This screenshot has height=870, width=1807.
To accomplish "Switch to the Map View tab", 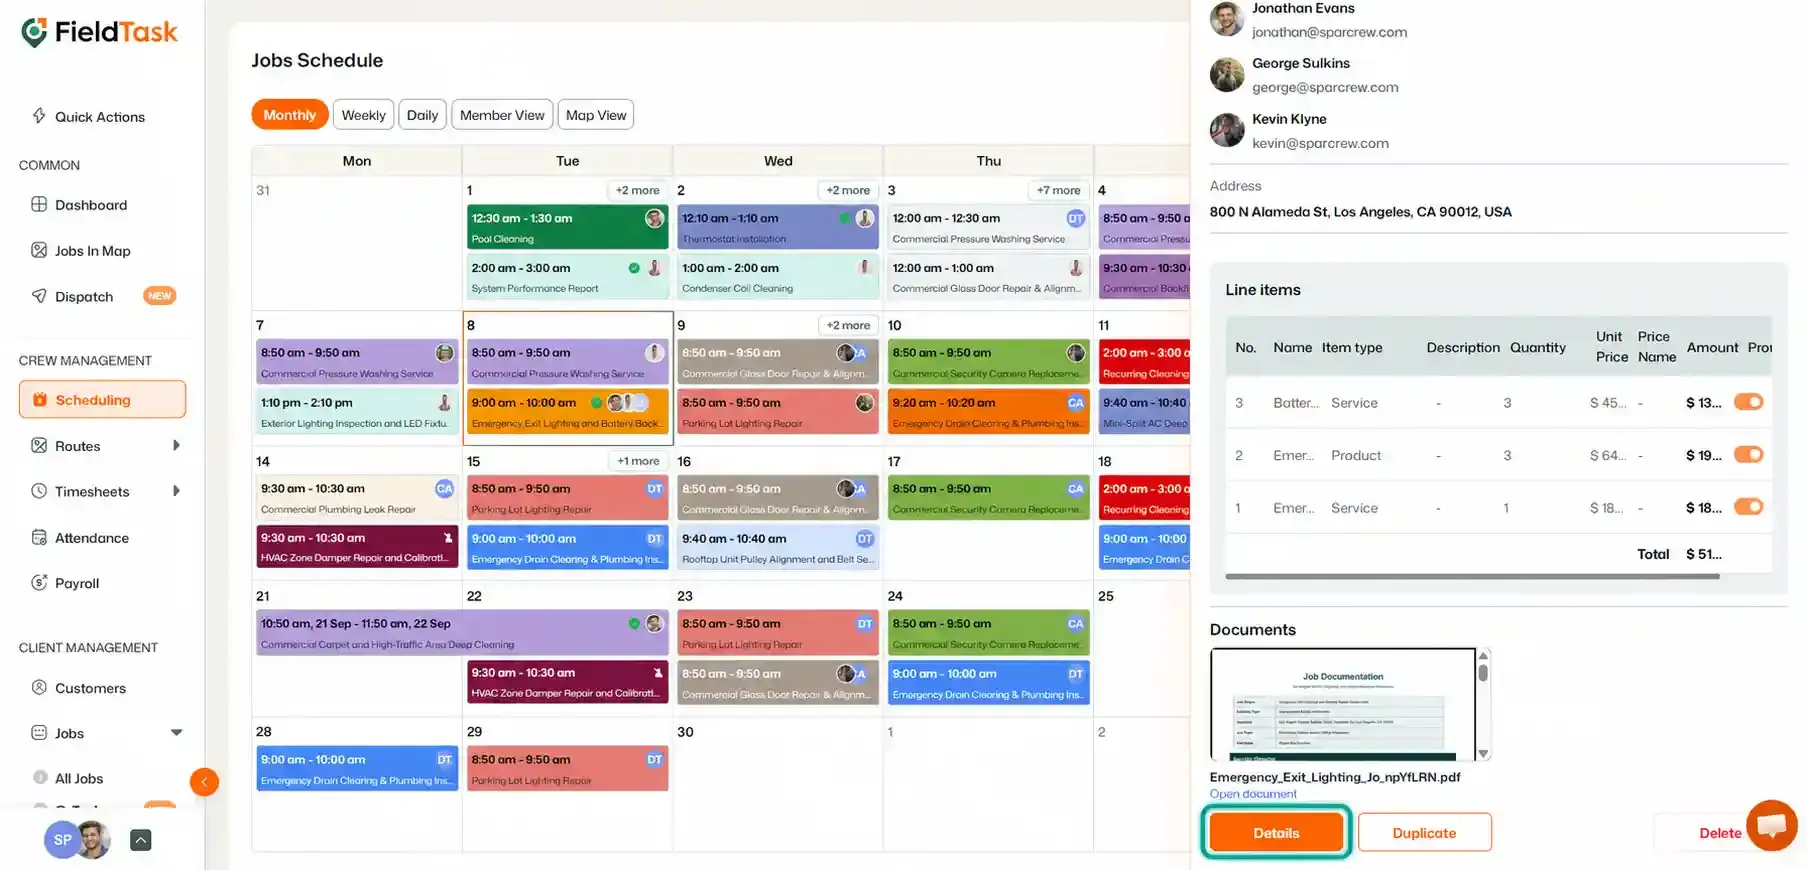I will pos(596,115).
